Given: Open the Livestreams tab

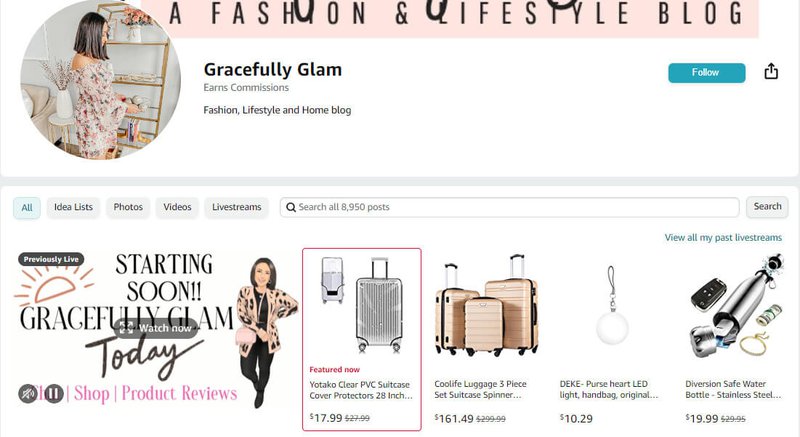Looking at the screenshot, I should point(237,207).
